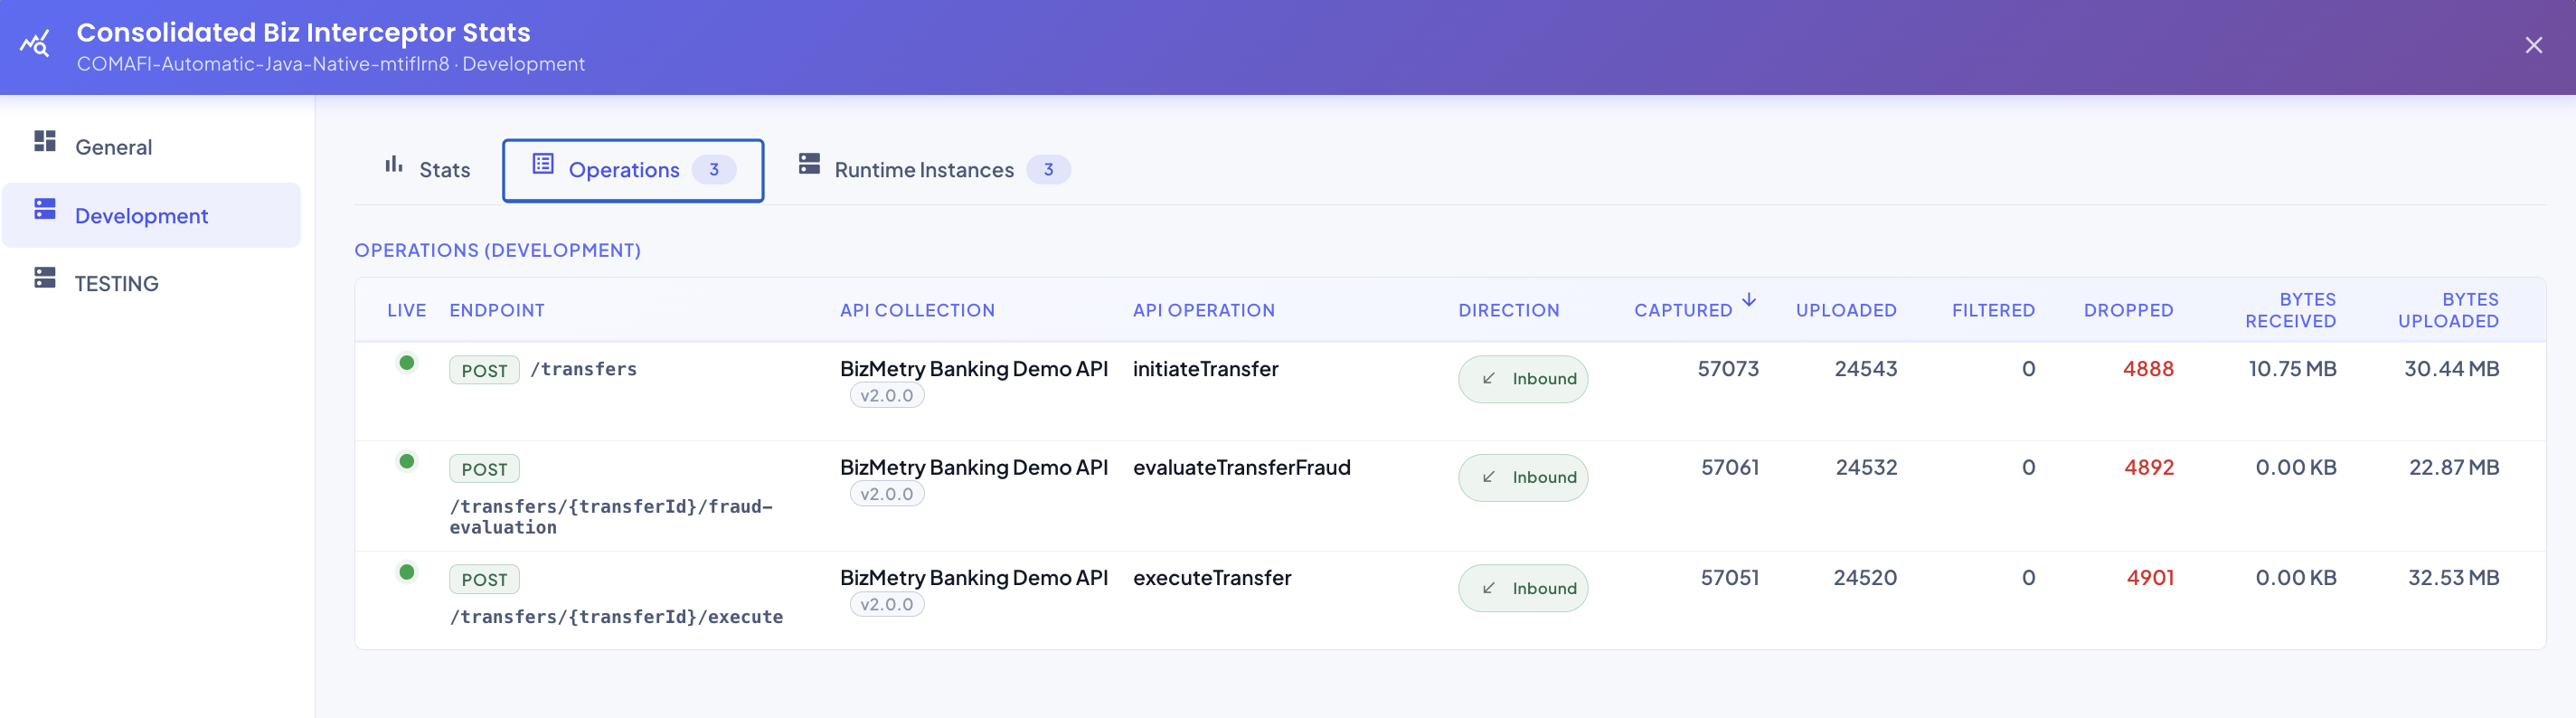Image resolution: width=2576 pixels, height=718 pixels.
Task: Click the Inbound arrow icon for evaluateTransferFraud
Action: (x=1488, y=478)
